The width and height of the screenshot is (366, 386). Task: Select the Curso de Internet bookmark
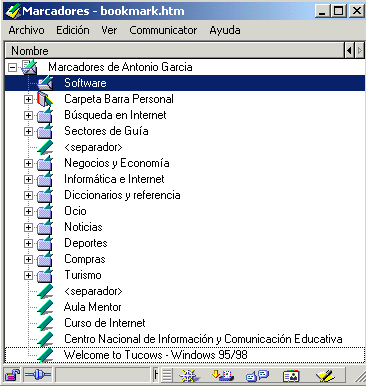105,323
